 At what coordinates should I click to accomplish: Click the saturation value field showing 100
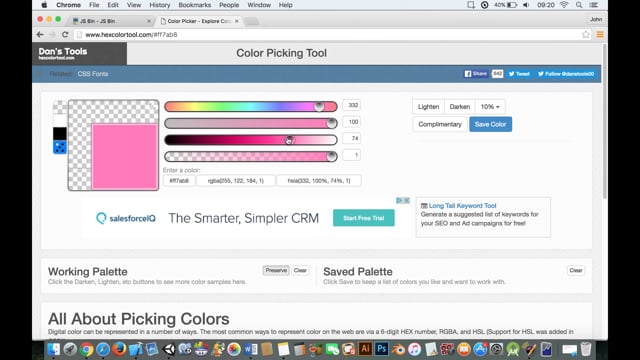pyautogui.click(x=351, y=122)
